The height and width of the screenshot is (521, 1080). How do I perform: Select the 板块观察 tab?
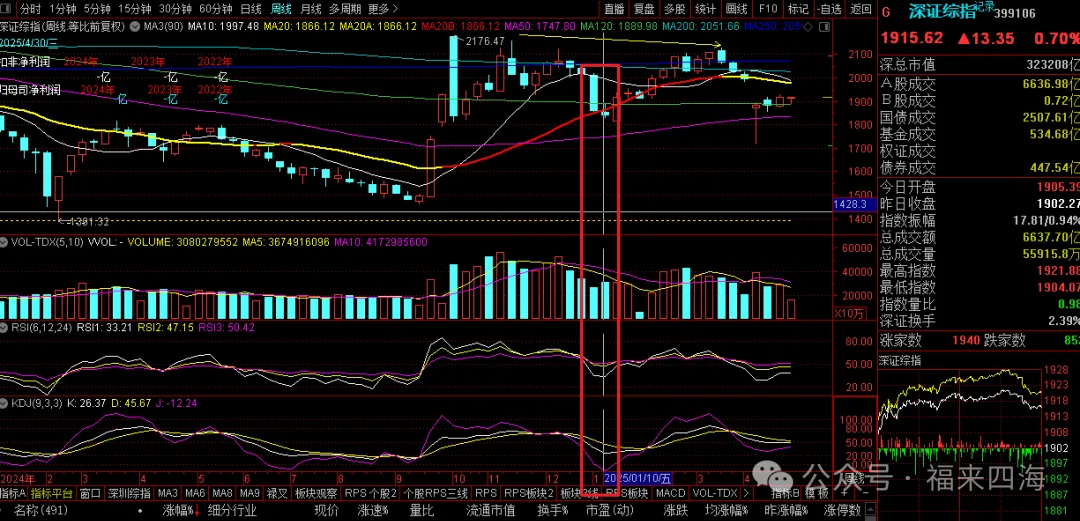pos(316,493)
